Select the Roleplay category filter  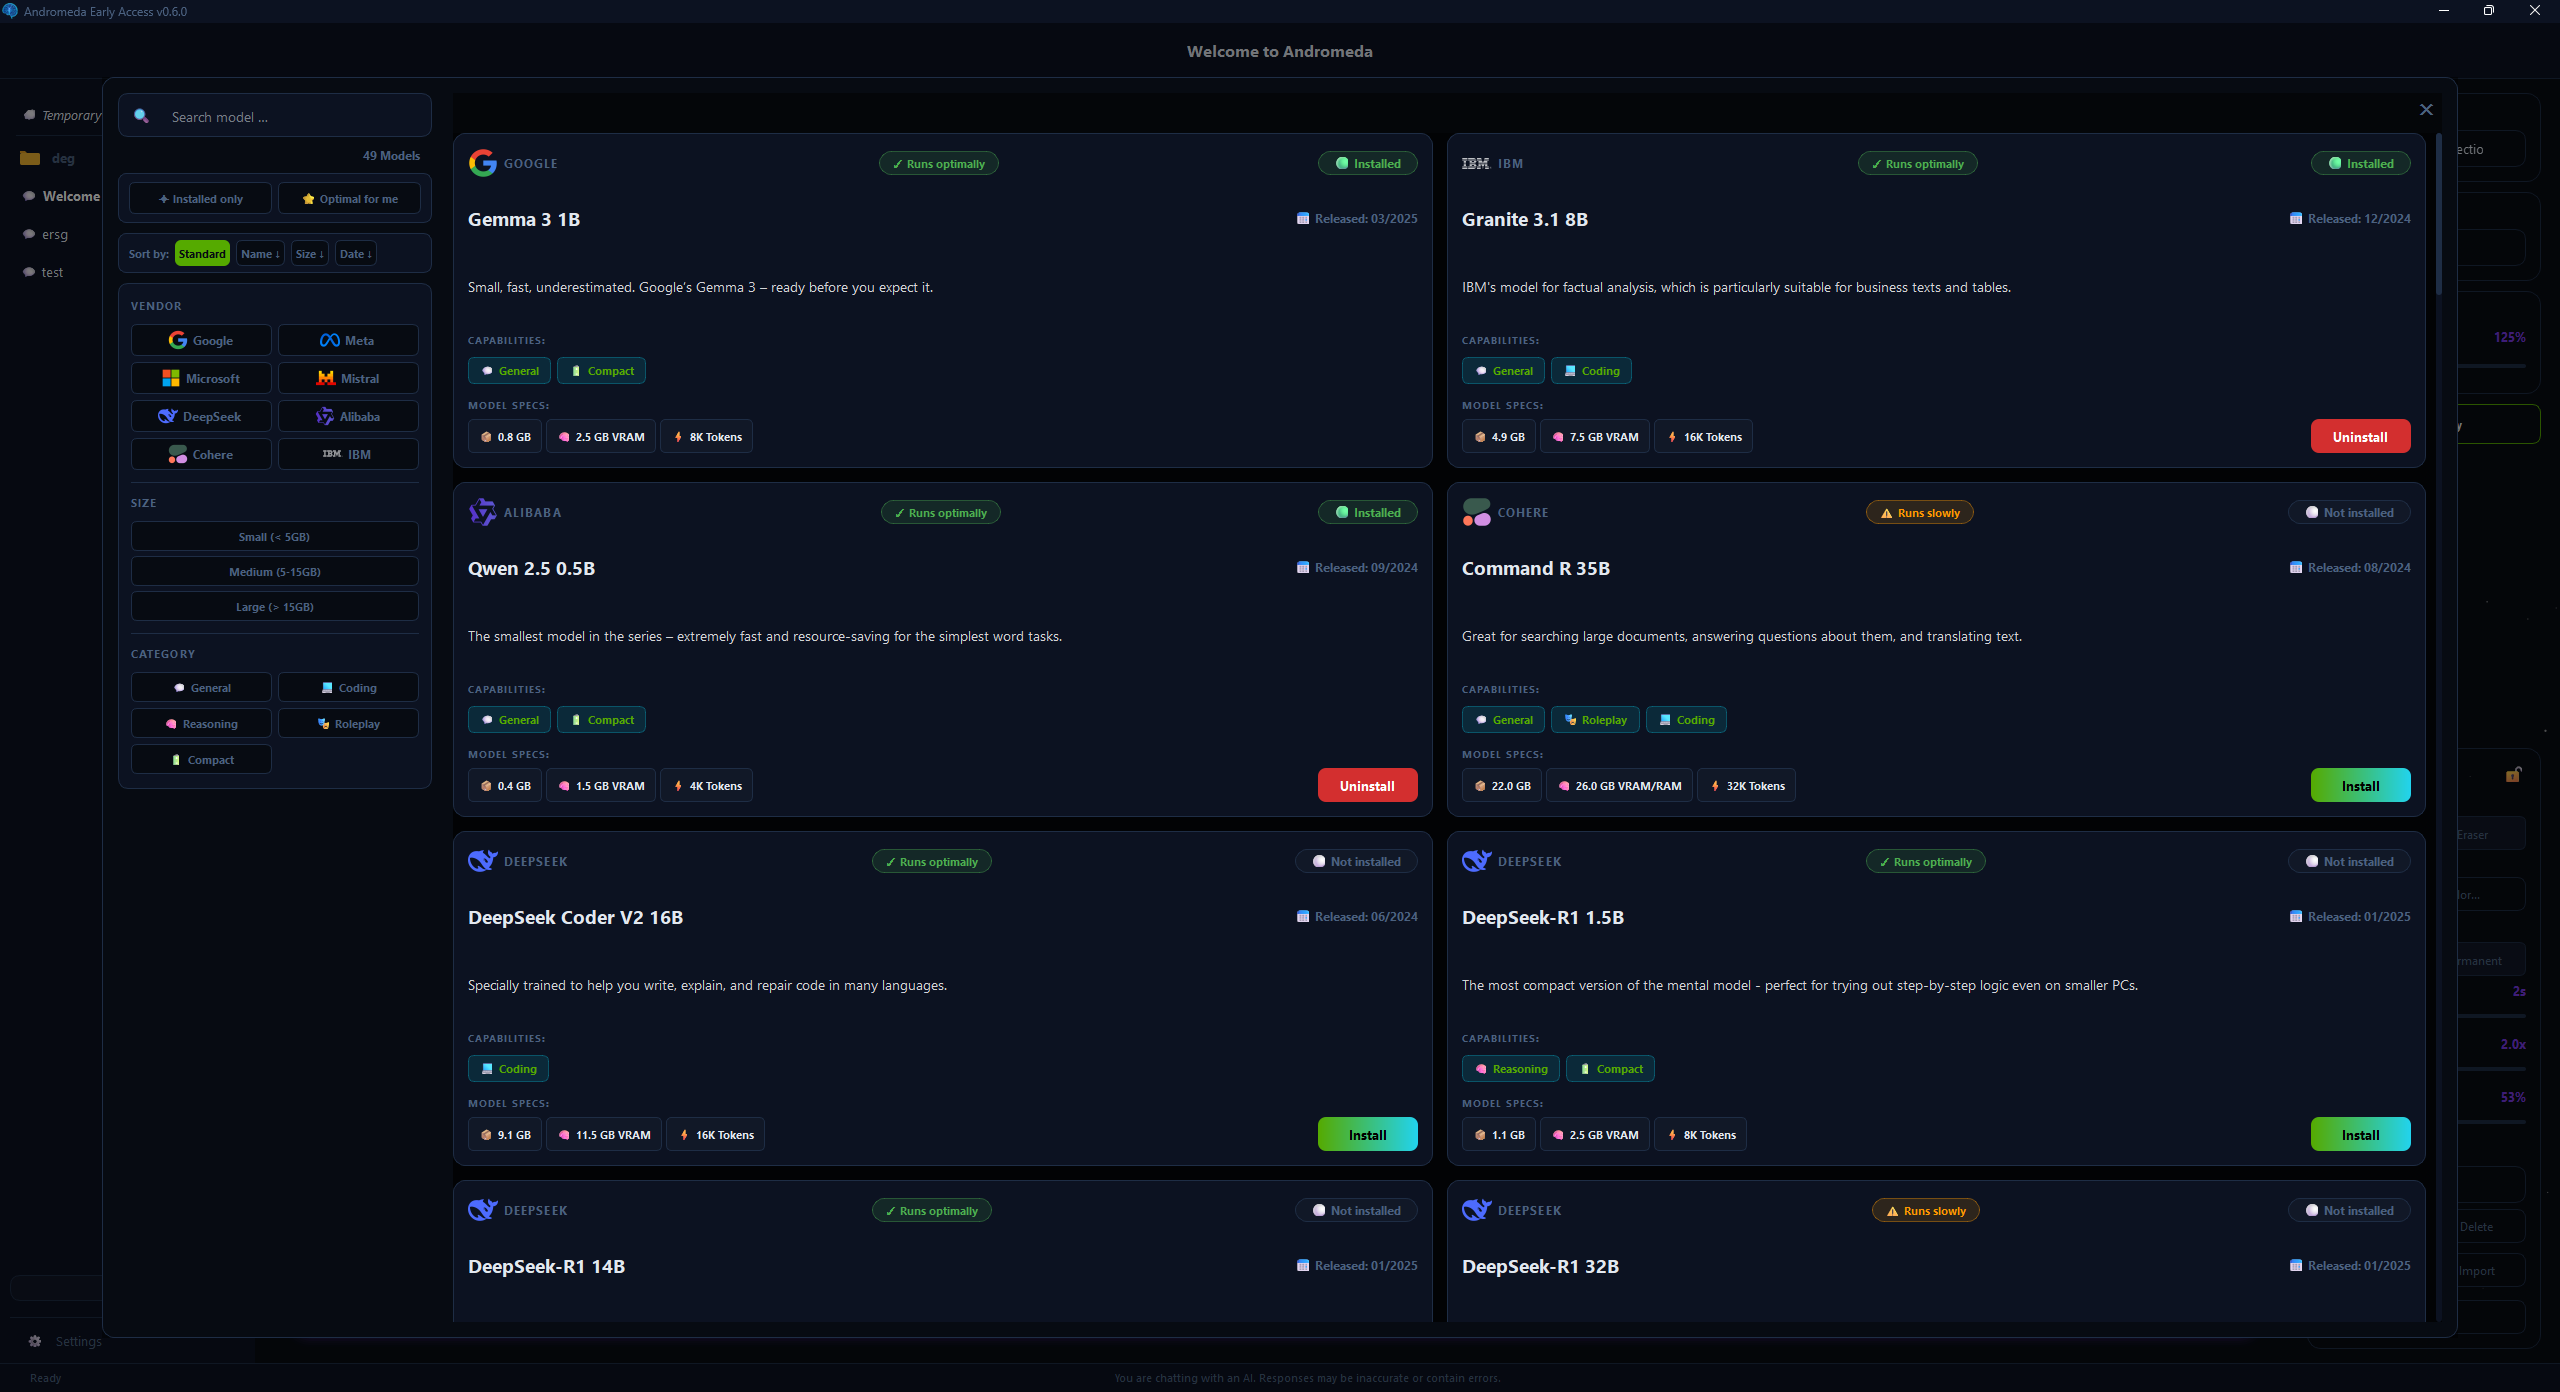pos(348,723)
